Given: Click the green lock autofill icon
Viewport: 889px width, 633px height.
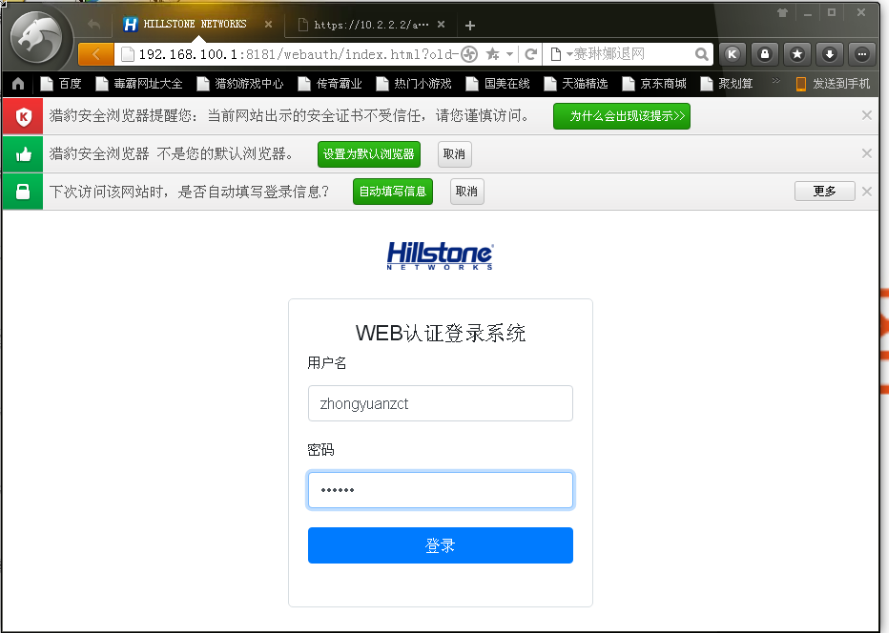Looking at the screenshot, I should click(x=23, y=191).
